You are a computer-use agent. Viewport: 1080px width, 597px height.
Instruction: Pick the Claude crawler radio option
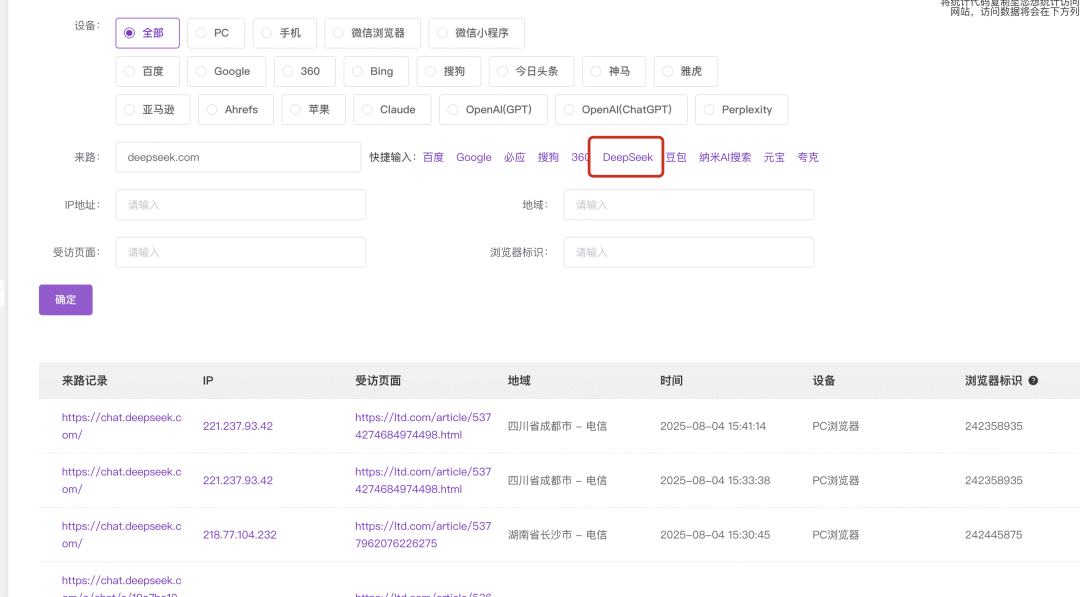(x=391, y=110)
